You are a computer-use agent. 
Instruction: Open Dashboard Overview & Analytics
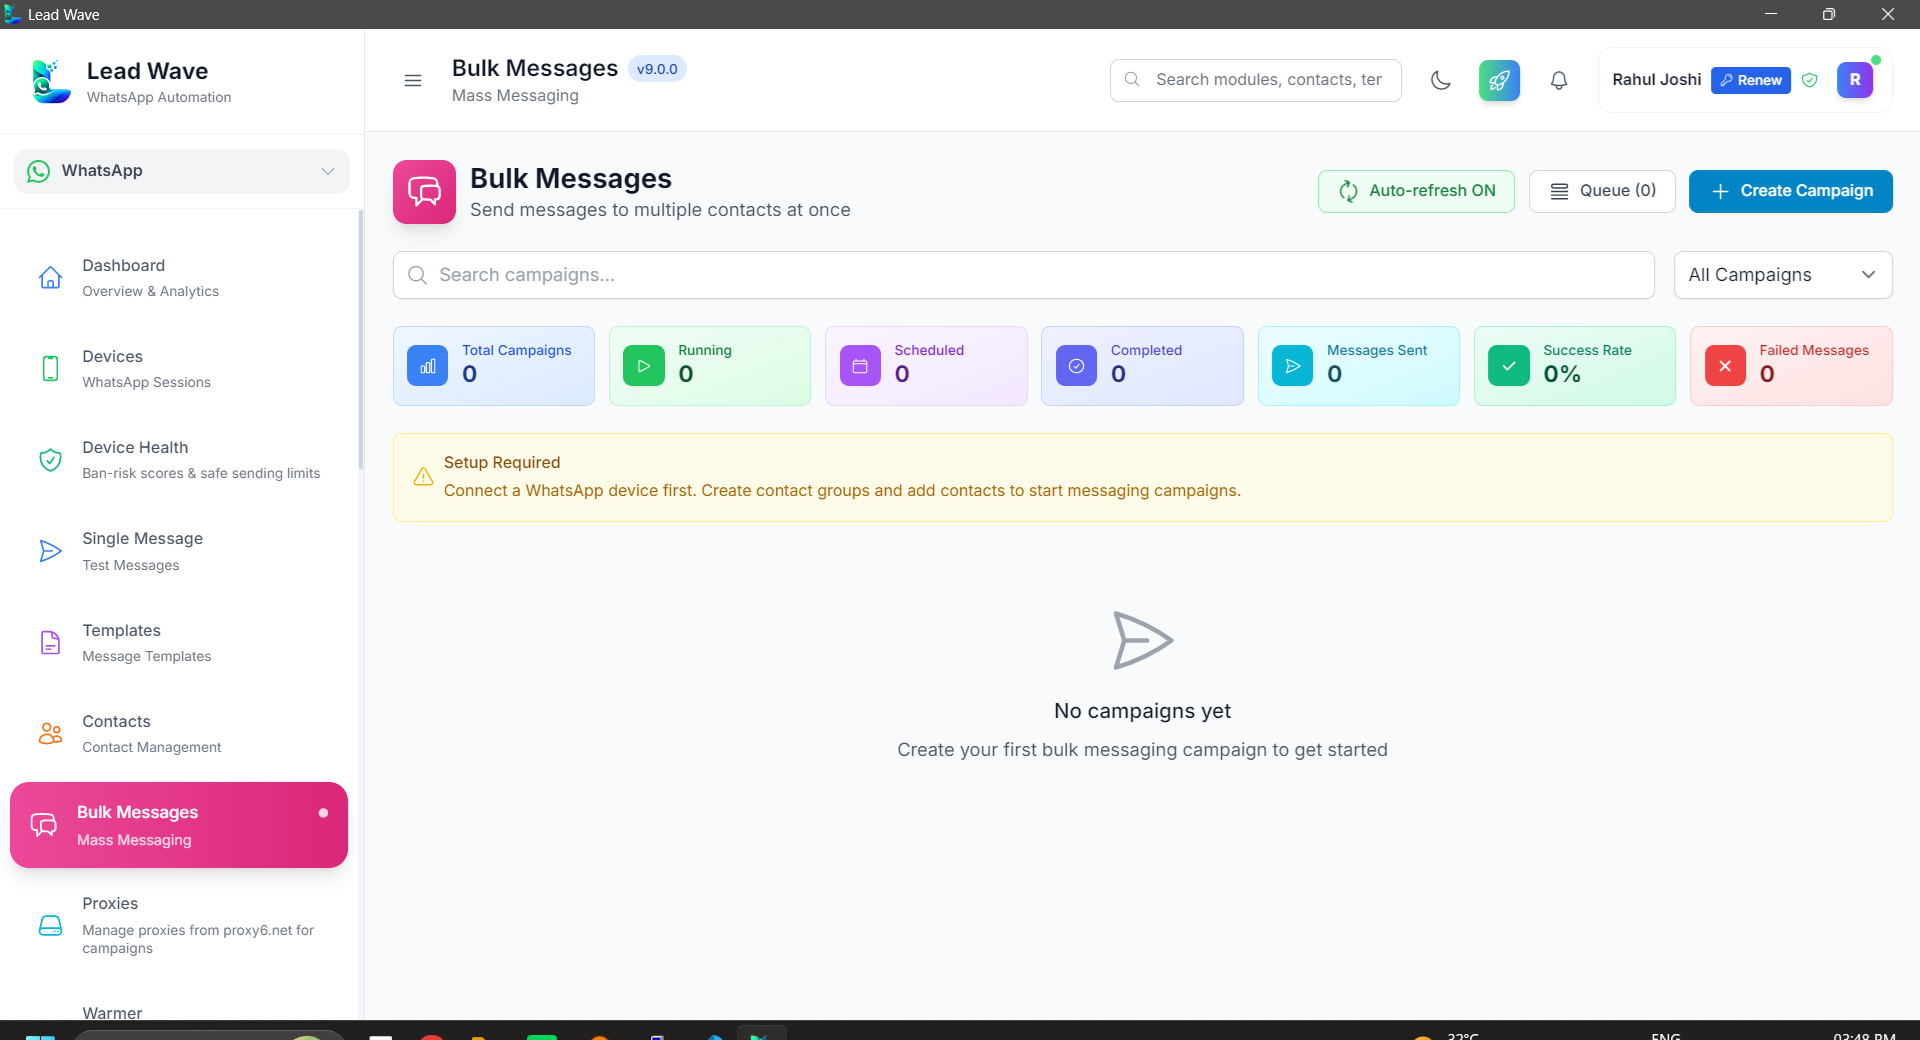coord(180,278)
